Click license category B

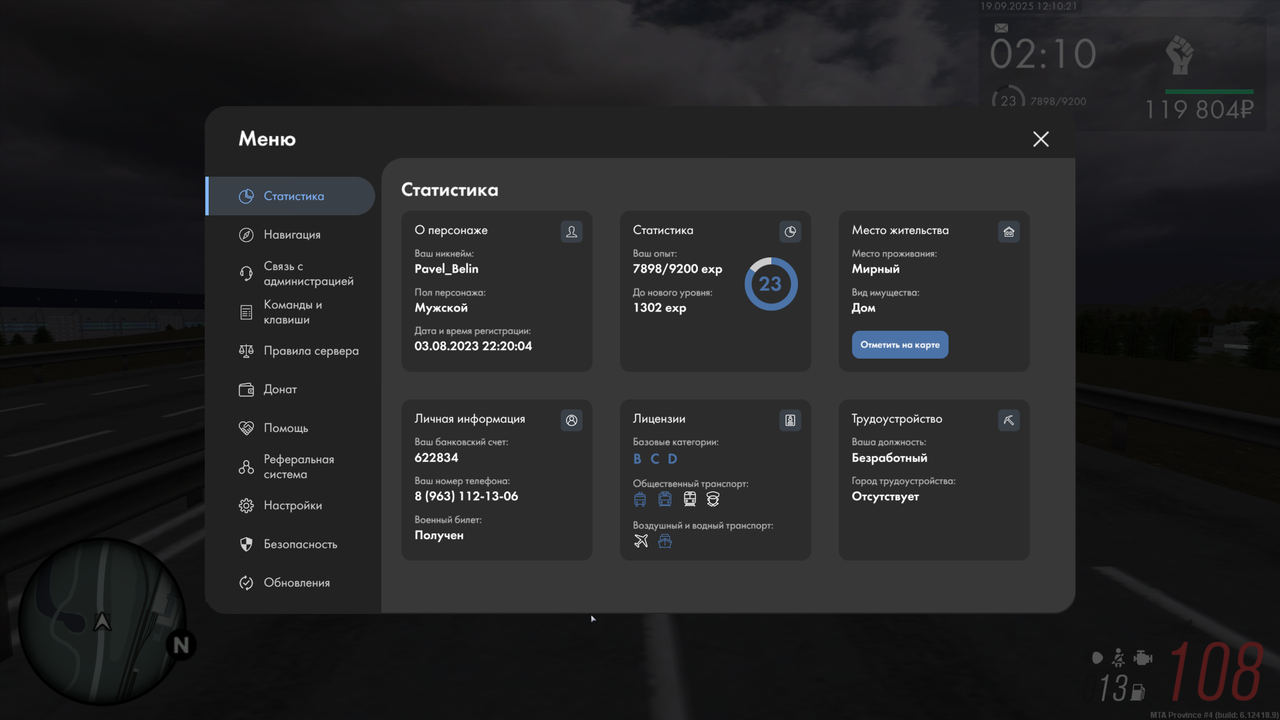(638, 459)
